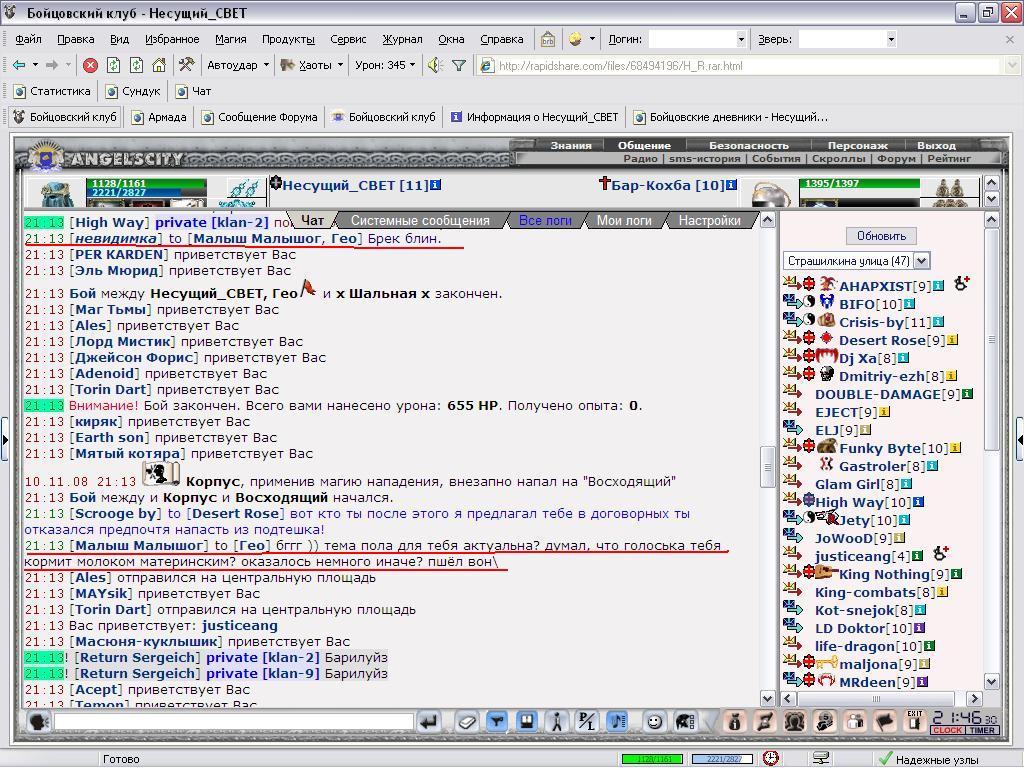Viewport: 1024px width, 768px height.
Task: Click mana bar 2221/2827
Action: click(x=146, y=193)
